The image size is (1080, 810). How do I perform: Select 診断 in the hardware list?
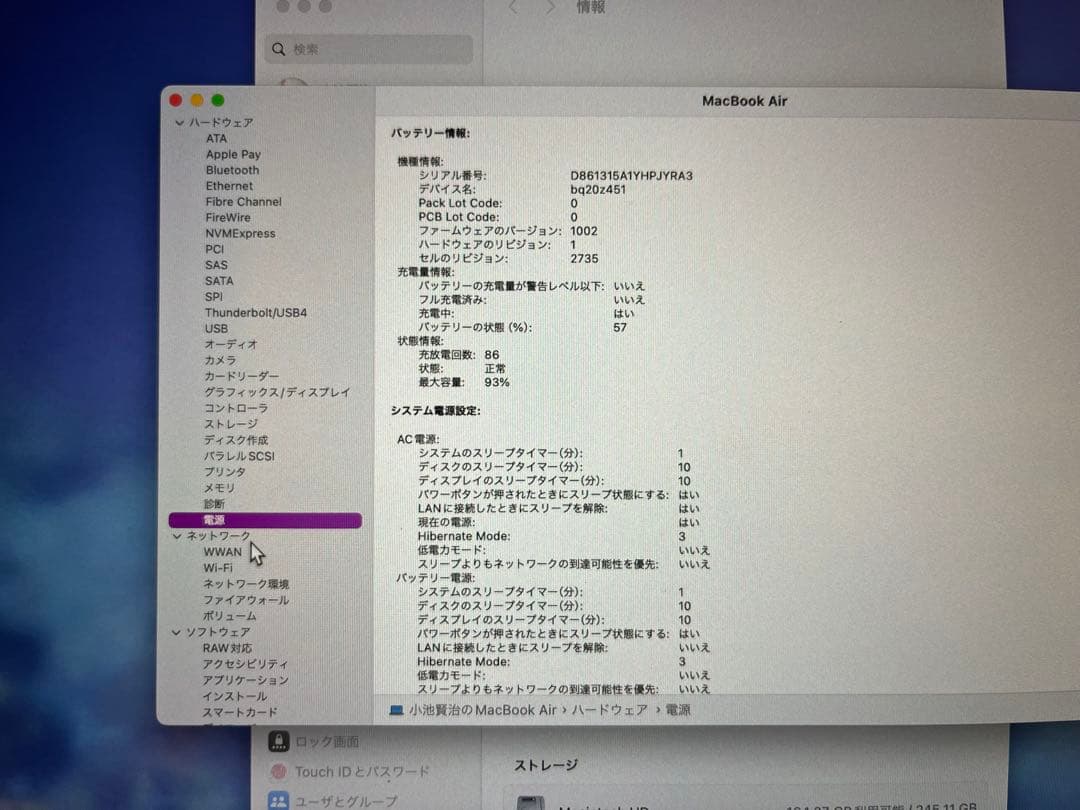coord(212,503)
